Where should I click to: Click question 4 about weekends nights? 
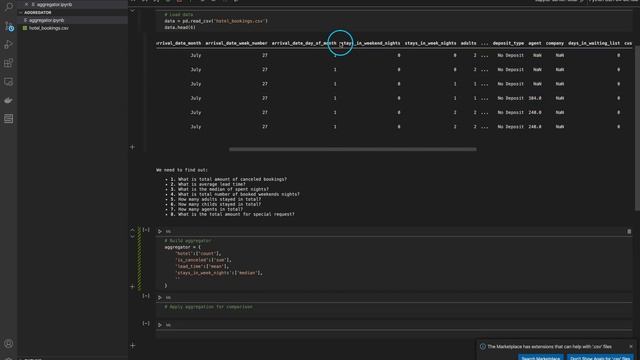pyautogui.click(x=235, y=194)
